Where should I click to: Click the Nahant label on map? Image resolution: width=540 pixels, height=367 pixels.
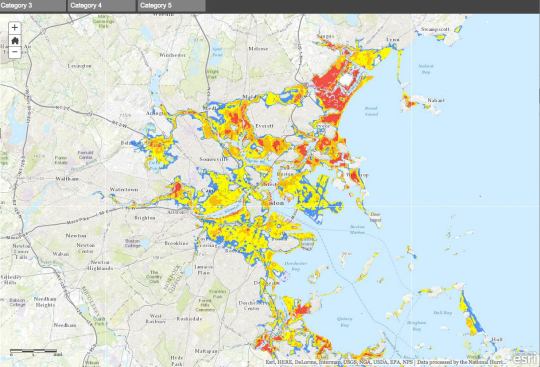coord(436,100)
